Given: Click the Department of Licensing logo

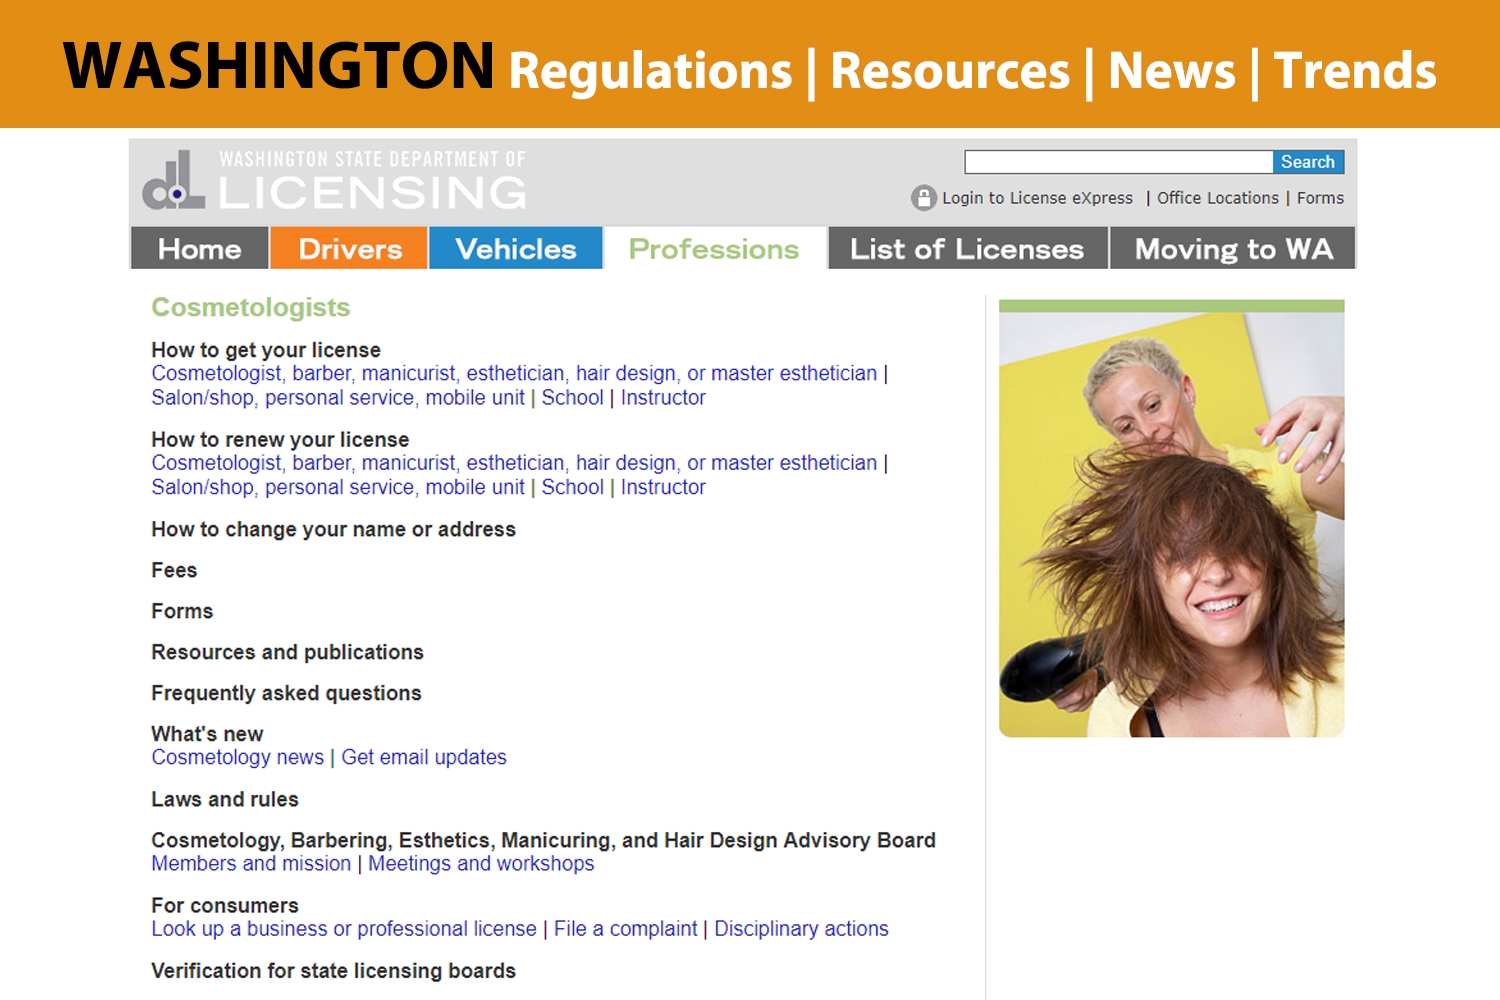Looking at the screenshot, I should (334, 180).
